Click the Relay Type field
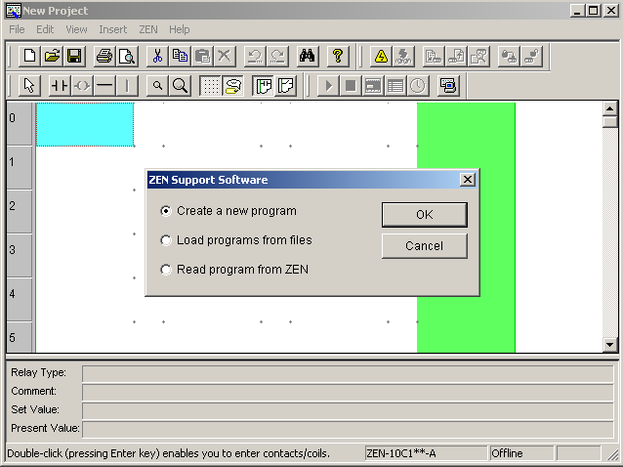 pyautogui.click(x=348, y=373)
